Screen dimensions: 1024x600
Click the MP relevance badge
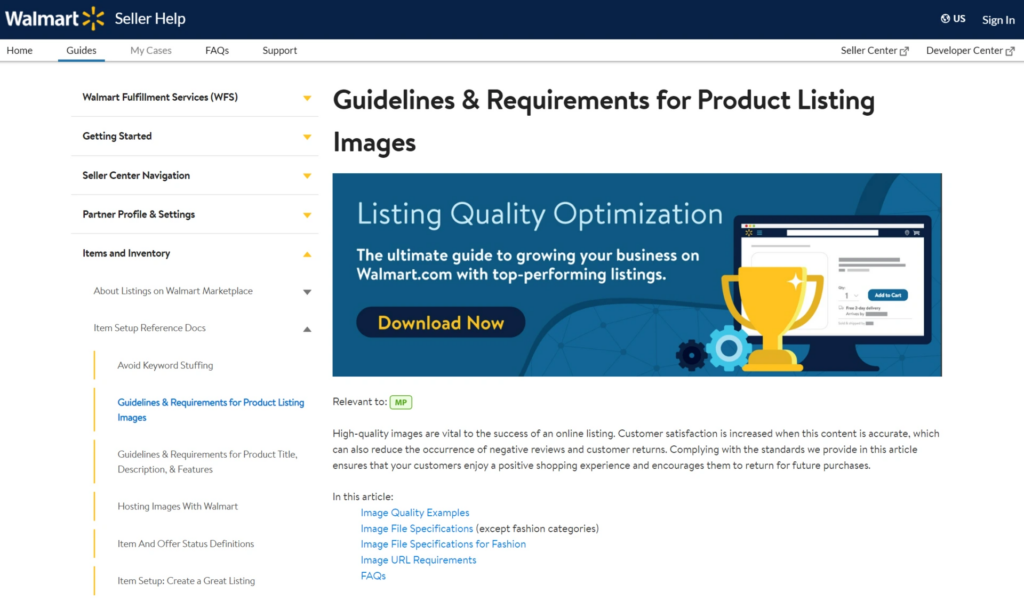click(400, 401)
